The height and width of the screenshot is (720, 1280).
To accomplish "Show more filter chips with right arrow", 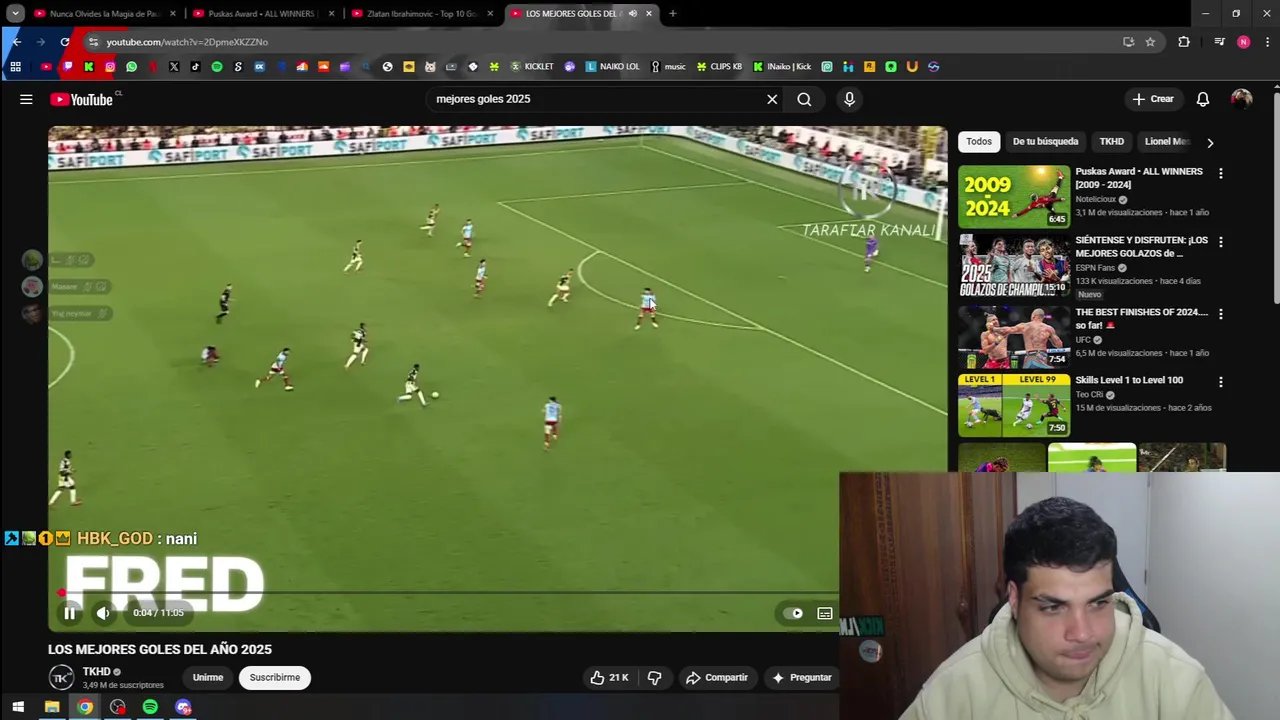I will (1210, 142).
